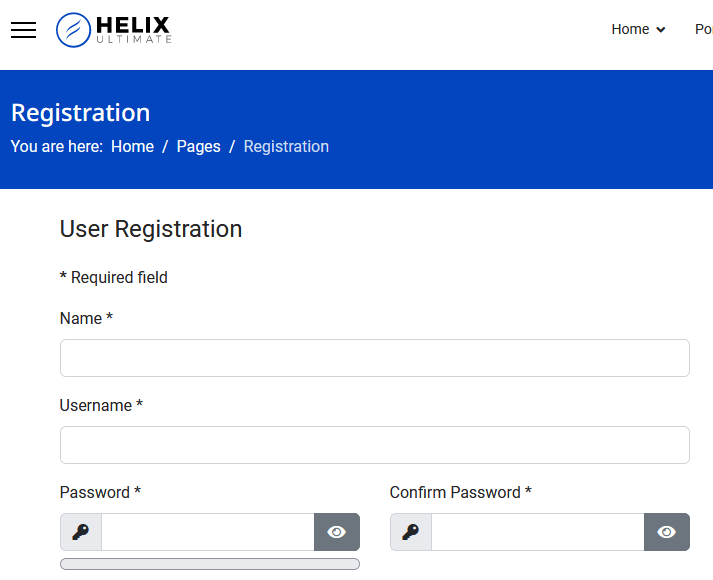The width and height of the screenshot is (713, 580).
Task: Click the Helix Ultimate logo
Action: (x=114, y=30)
